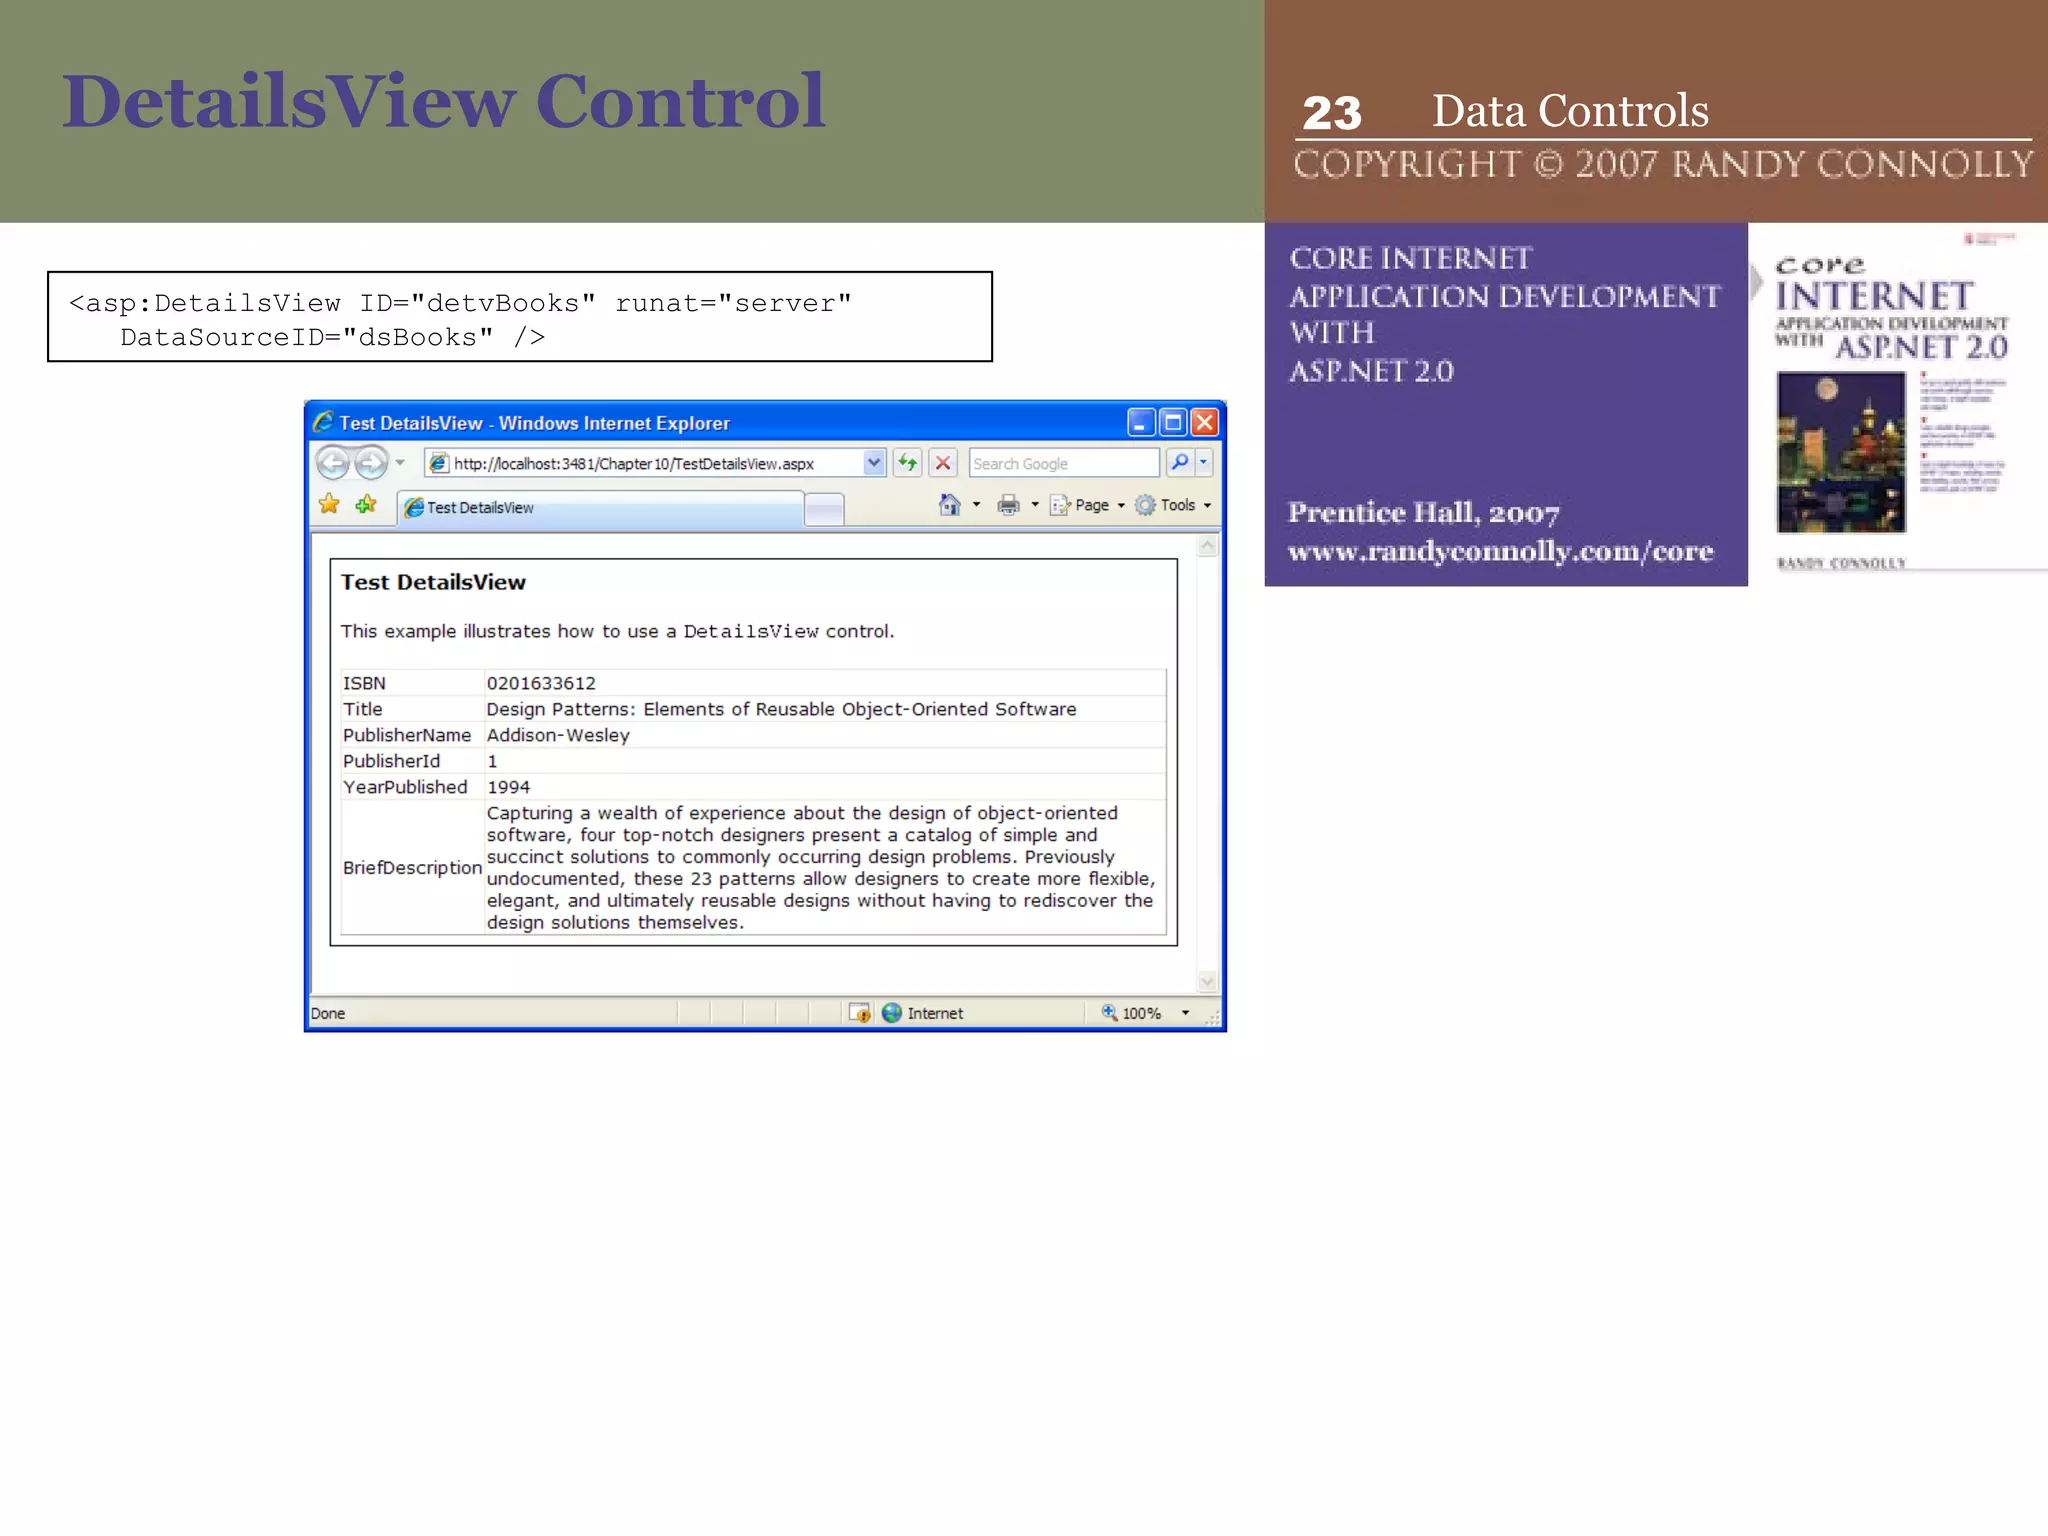The width and height of the screenshot is (2048, 1536).
Task: Click the scrollbar down arrow
Action: click(x=1207, y=981)
